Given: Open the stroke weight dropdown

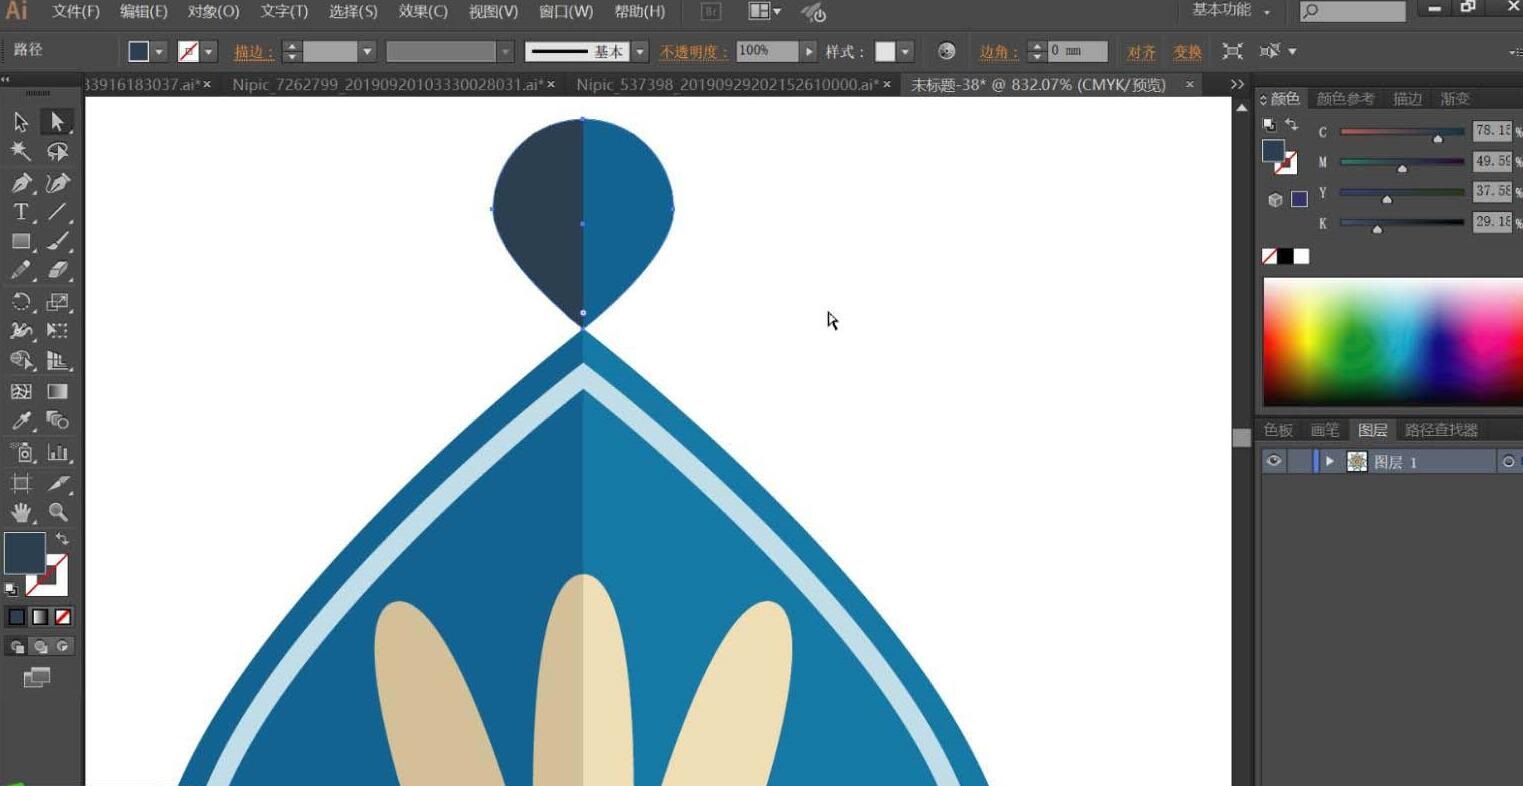Looking at the screenshot, I should pyautogui.click(x=367, y=51).
